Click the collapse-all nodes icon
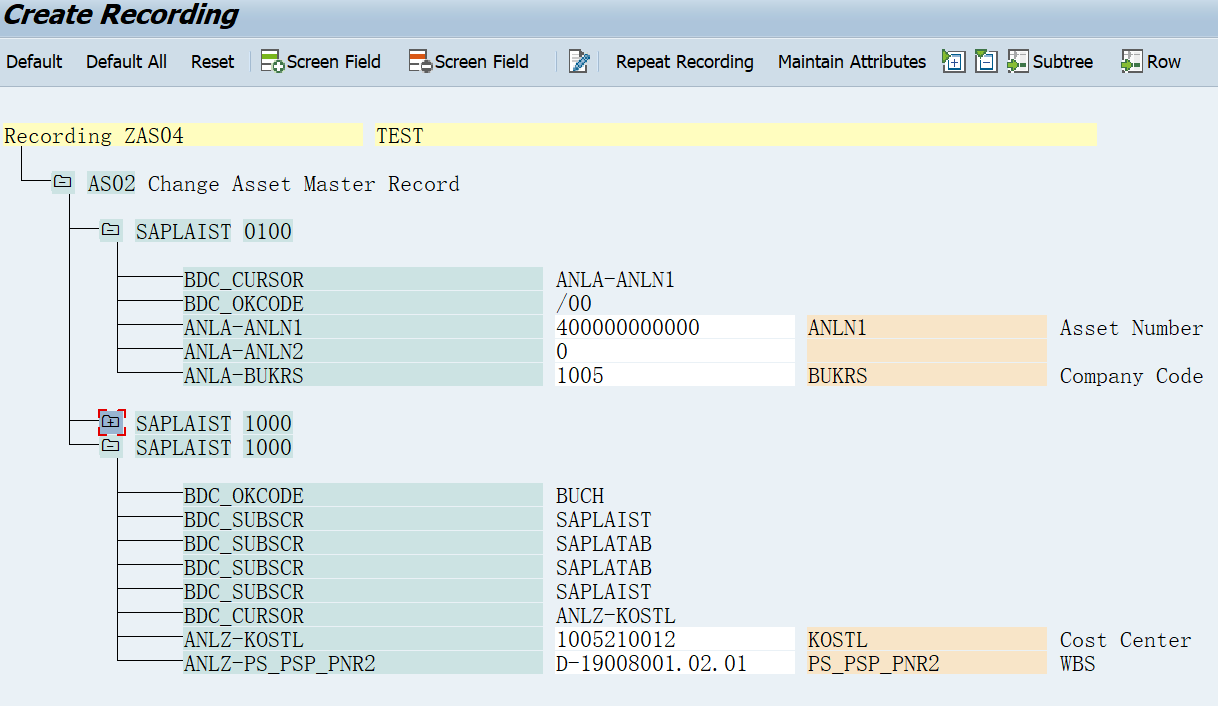The image size is (1218, 706). 986,61
